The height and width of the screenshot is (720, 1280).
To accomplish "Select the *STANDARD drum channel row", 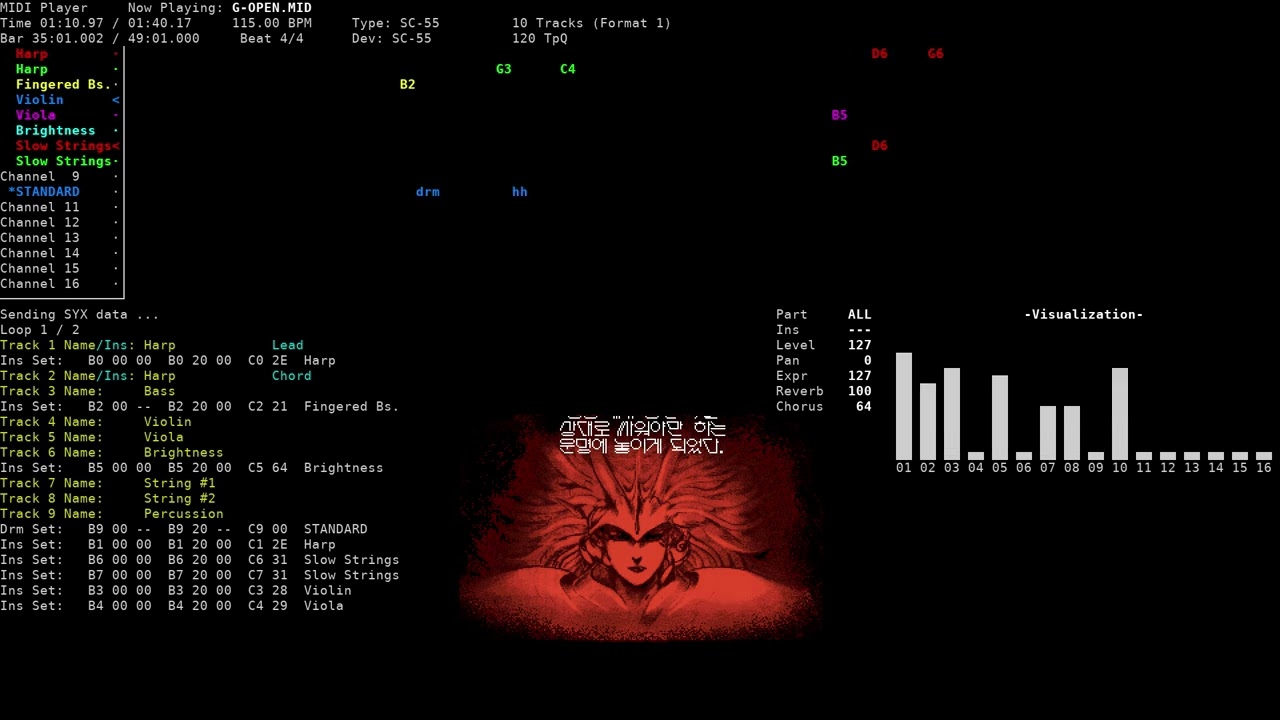I will tap(60, 192).
